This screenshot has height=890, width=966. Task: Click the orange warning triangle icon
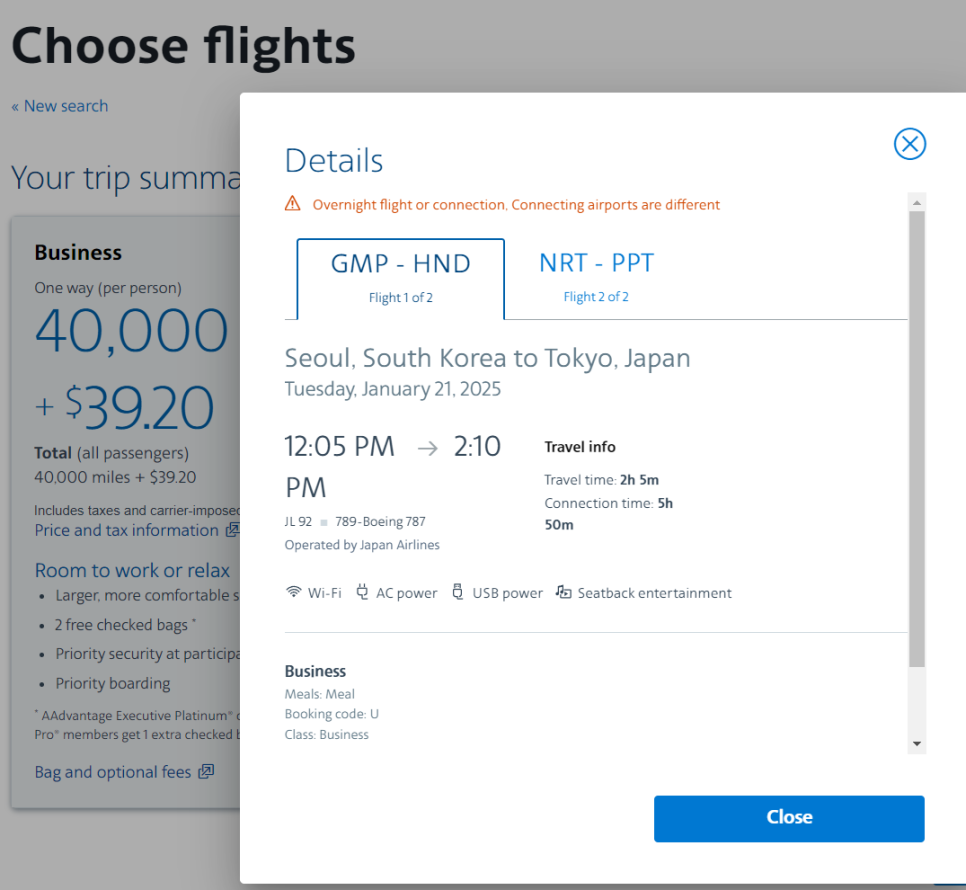pyautogui.click(x=293, y=203)
